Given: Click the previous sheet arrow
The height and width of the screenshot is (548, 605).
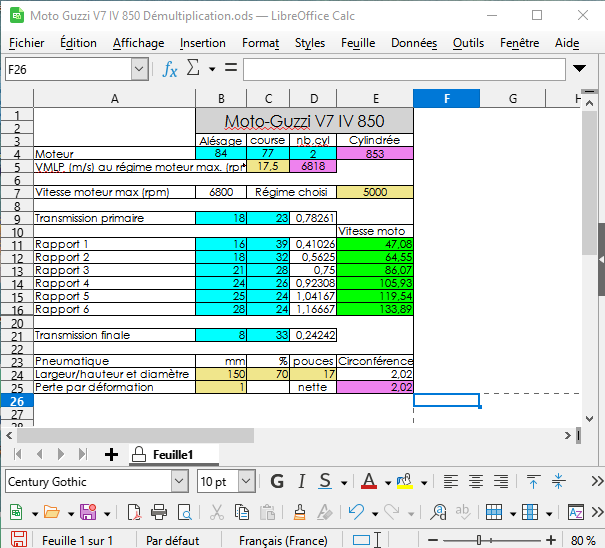Looking at the screenshot, I should (39, 454).
